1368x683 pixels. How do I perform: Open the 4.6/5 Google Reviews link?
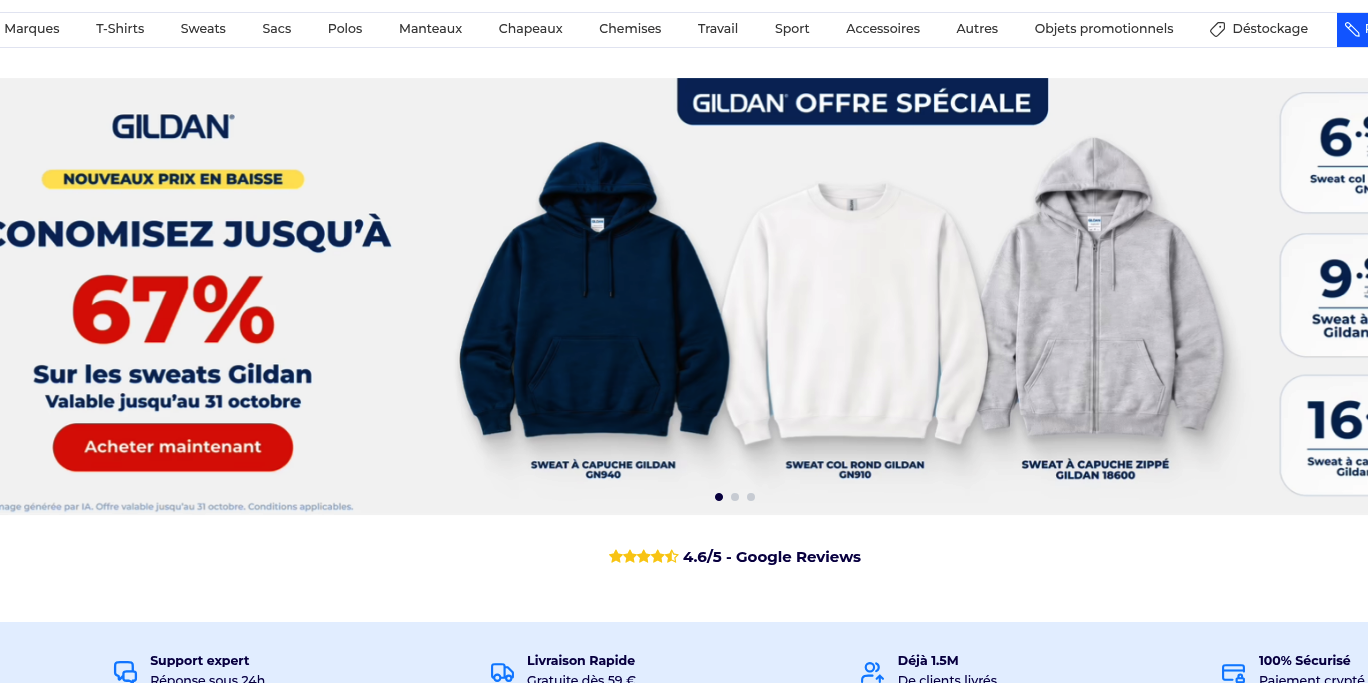tap(772, 557)
